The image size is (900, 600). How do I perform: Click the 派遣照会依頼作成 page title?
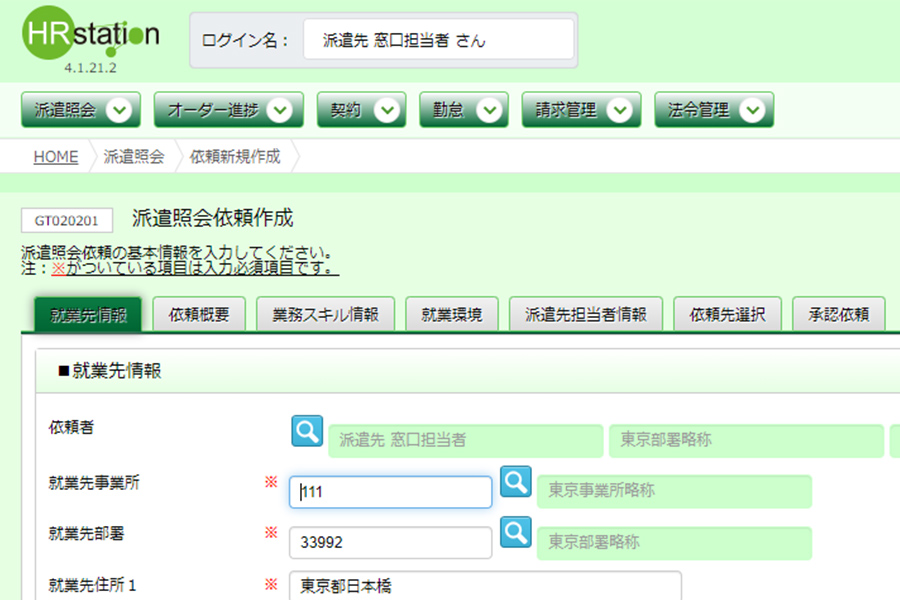click(212, 218)
